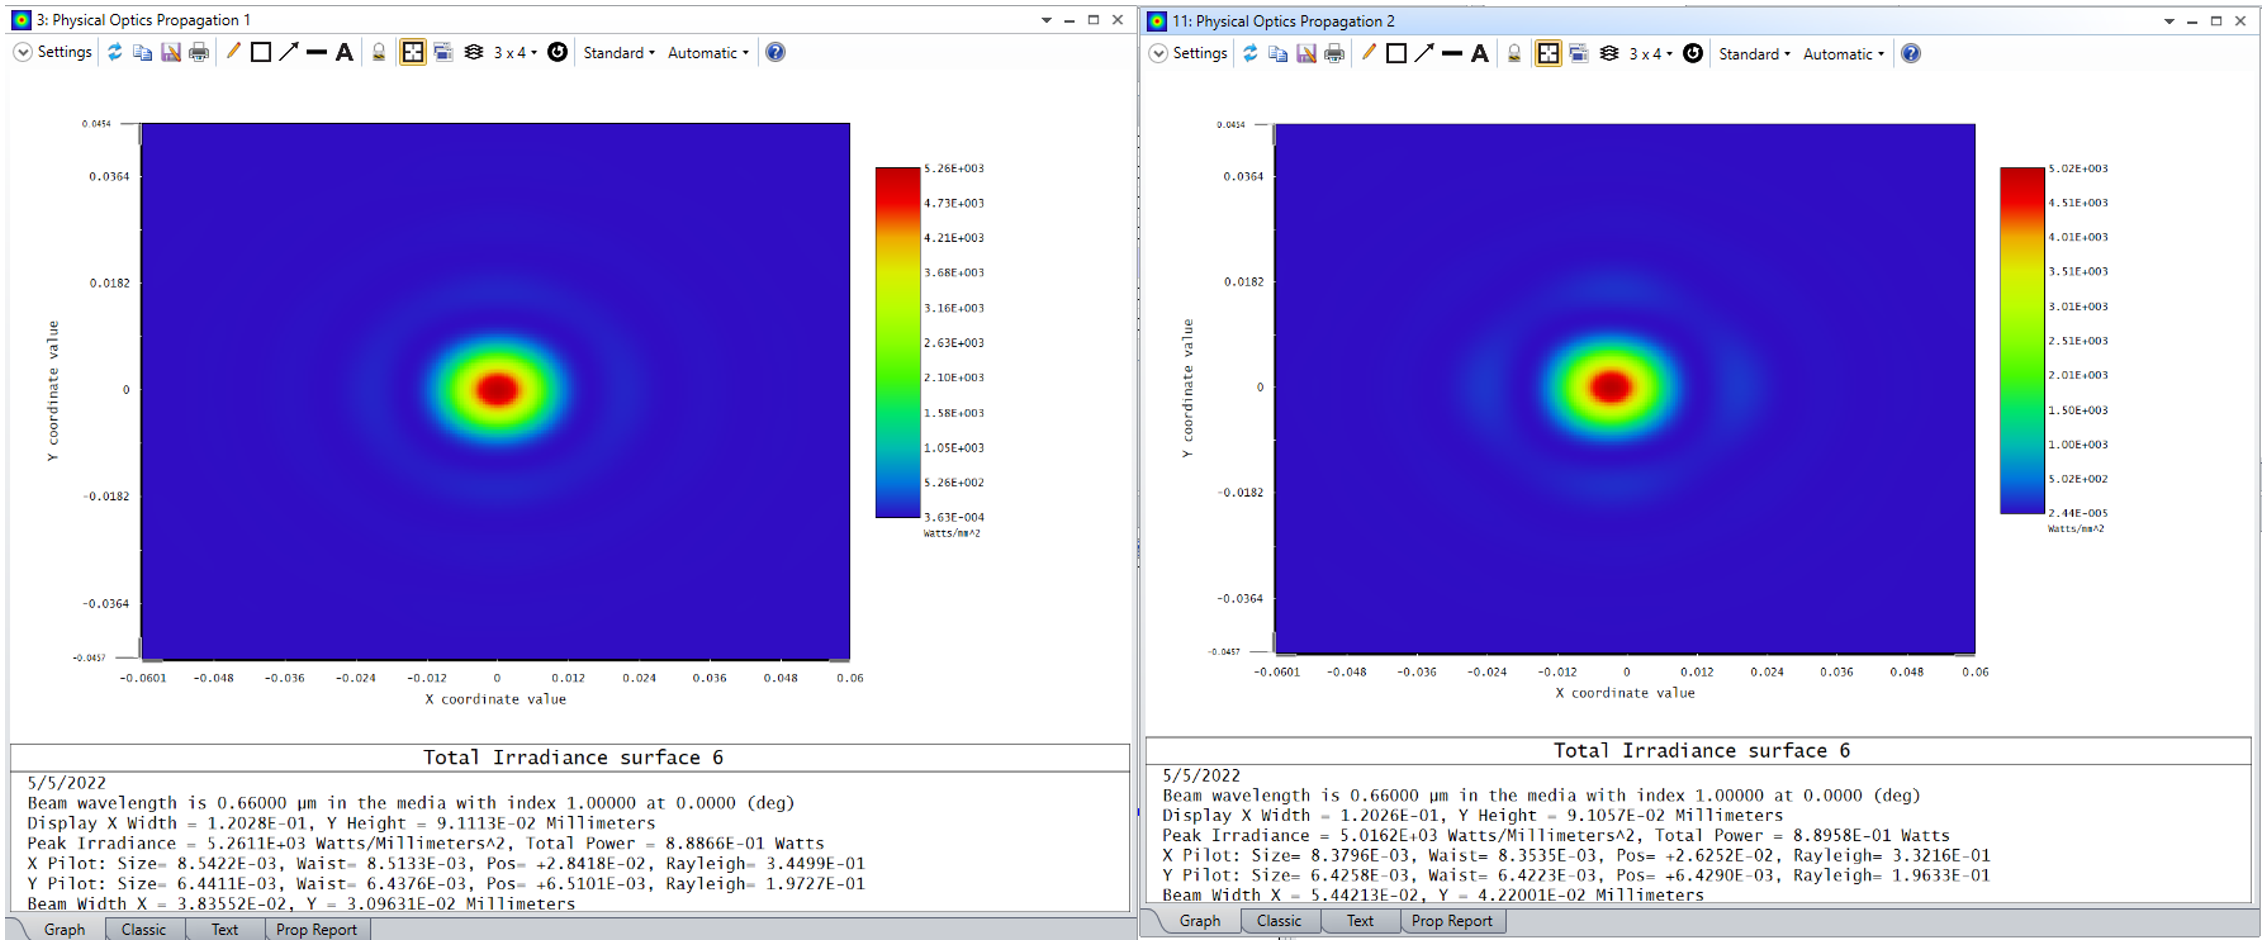Click the copy icon in Propagation 2 toolbar
This screenshot has width=2263, height=946.
coord(1277,54)
